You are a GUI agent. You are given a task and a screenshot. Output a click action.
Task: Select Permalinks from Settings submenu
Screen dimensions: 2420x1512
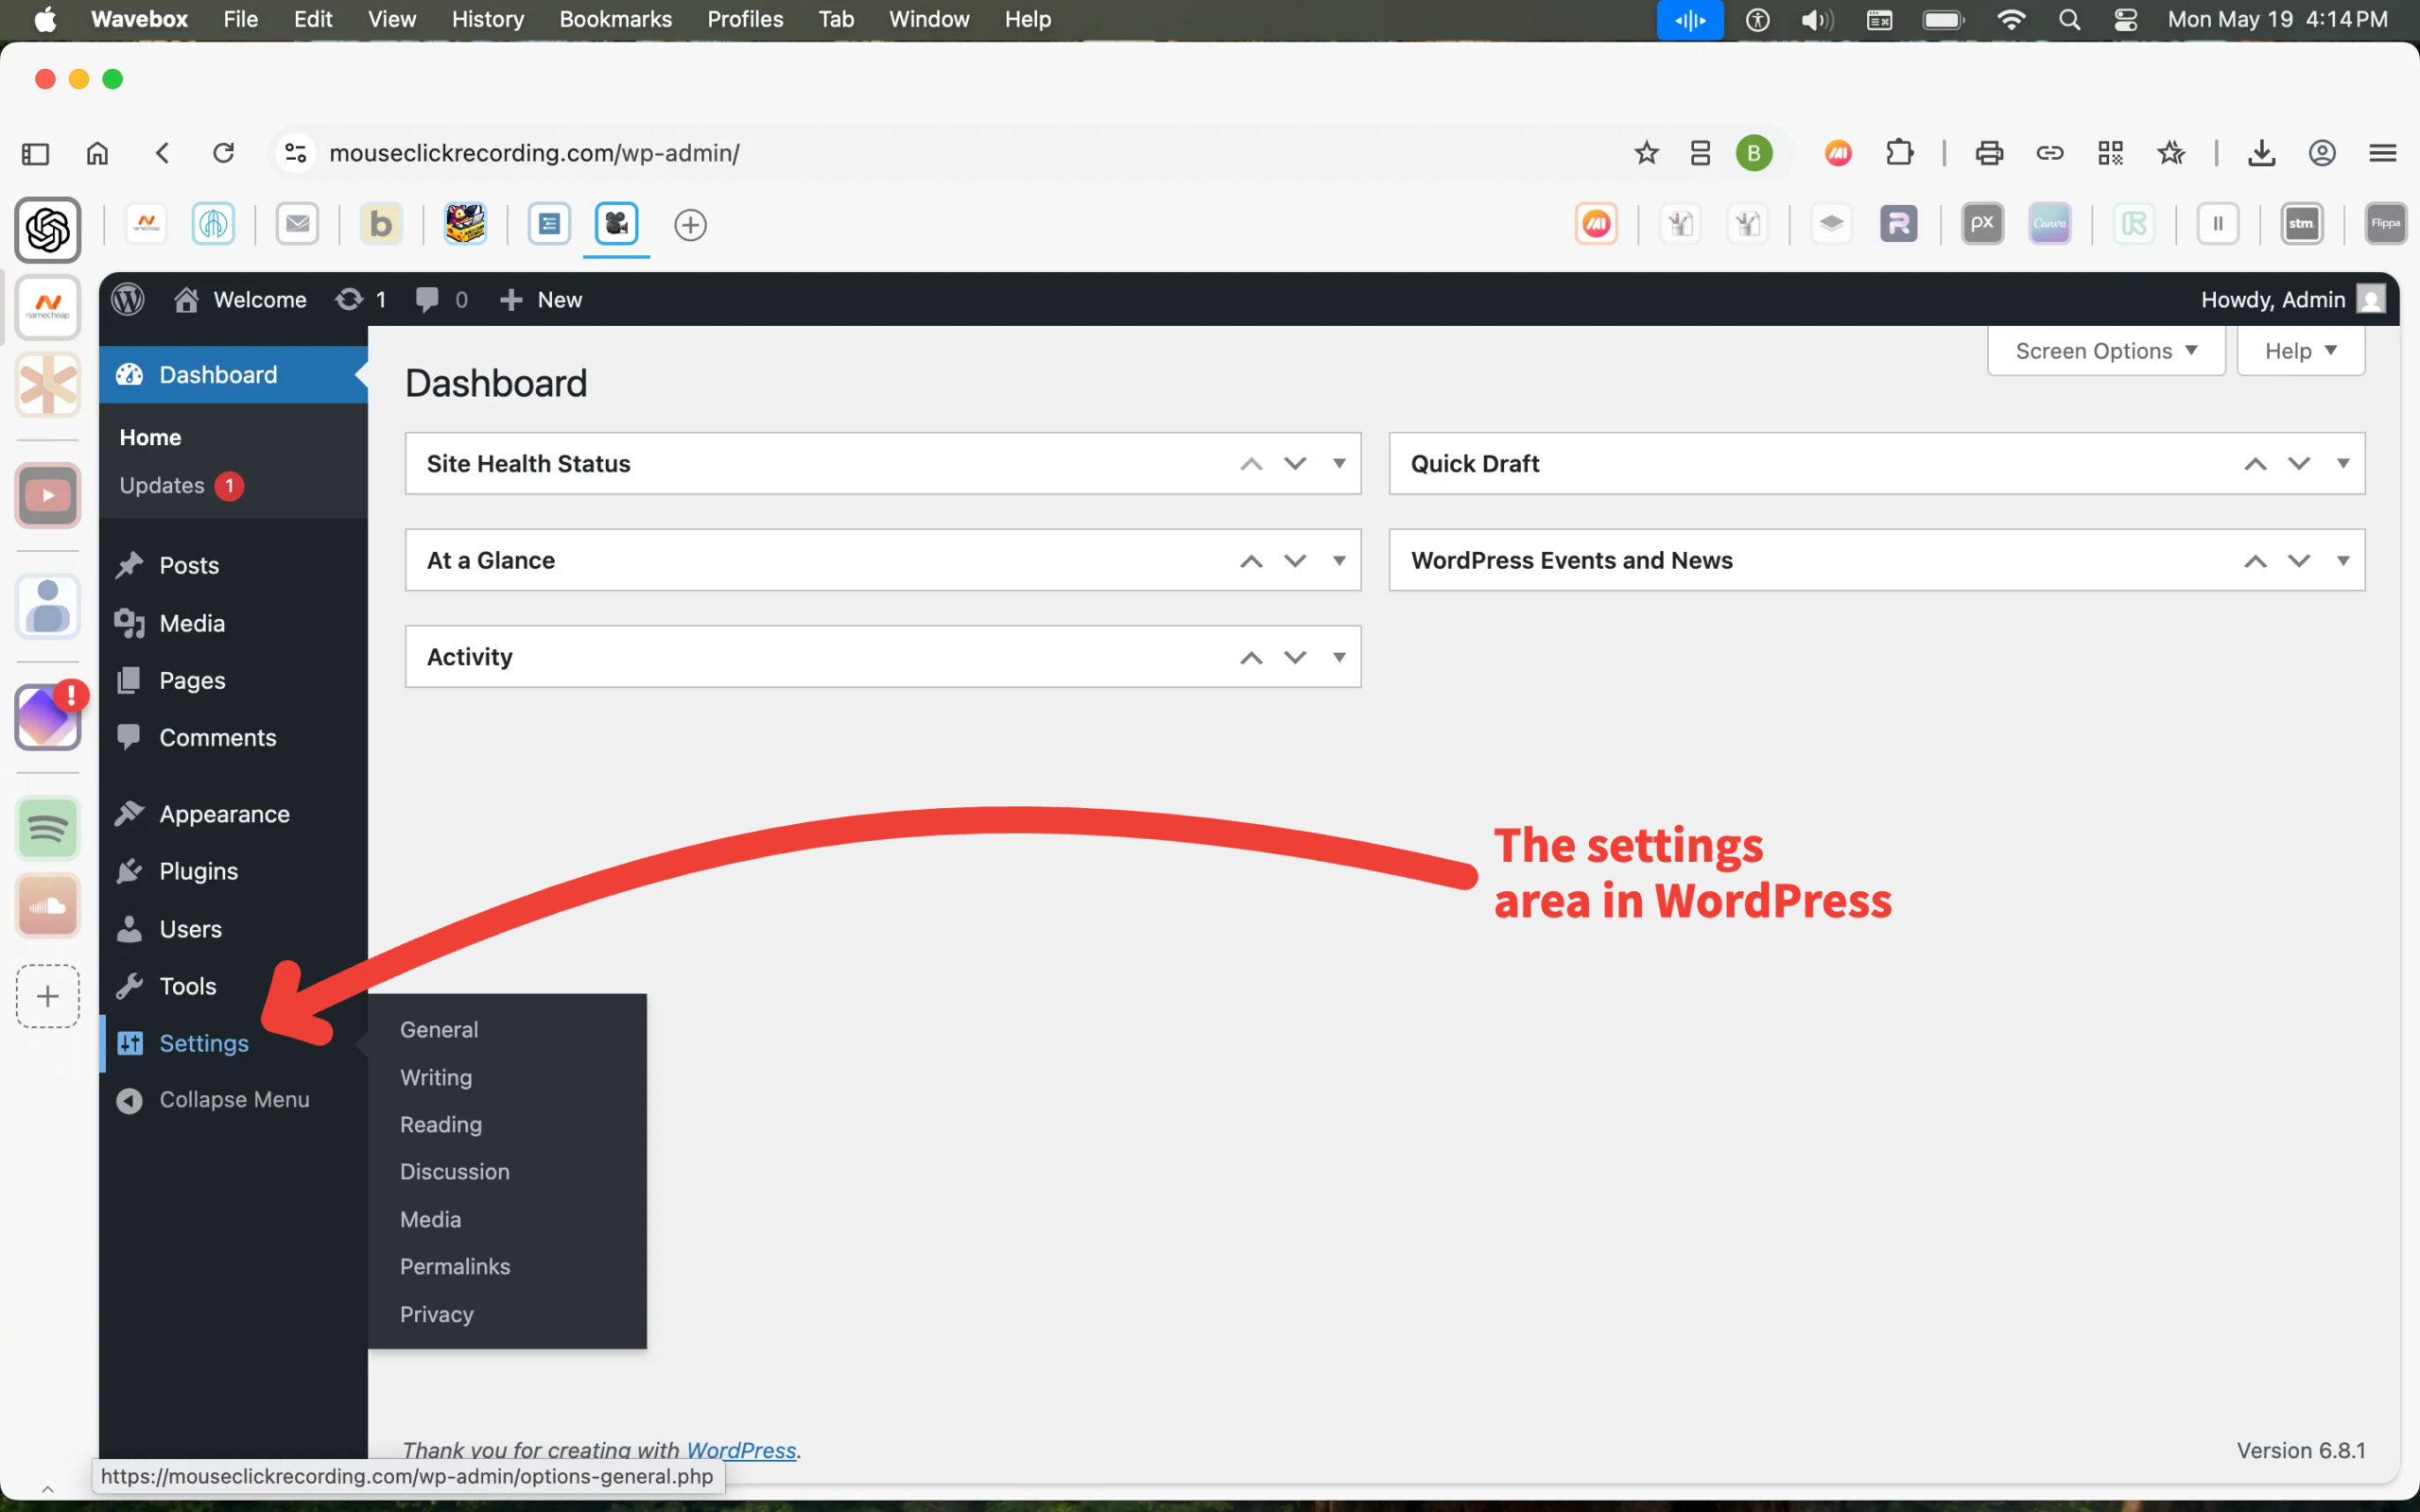coord(455,1266)
